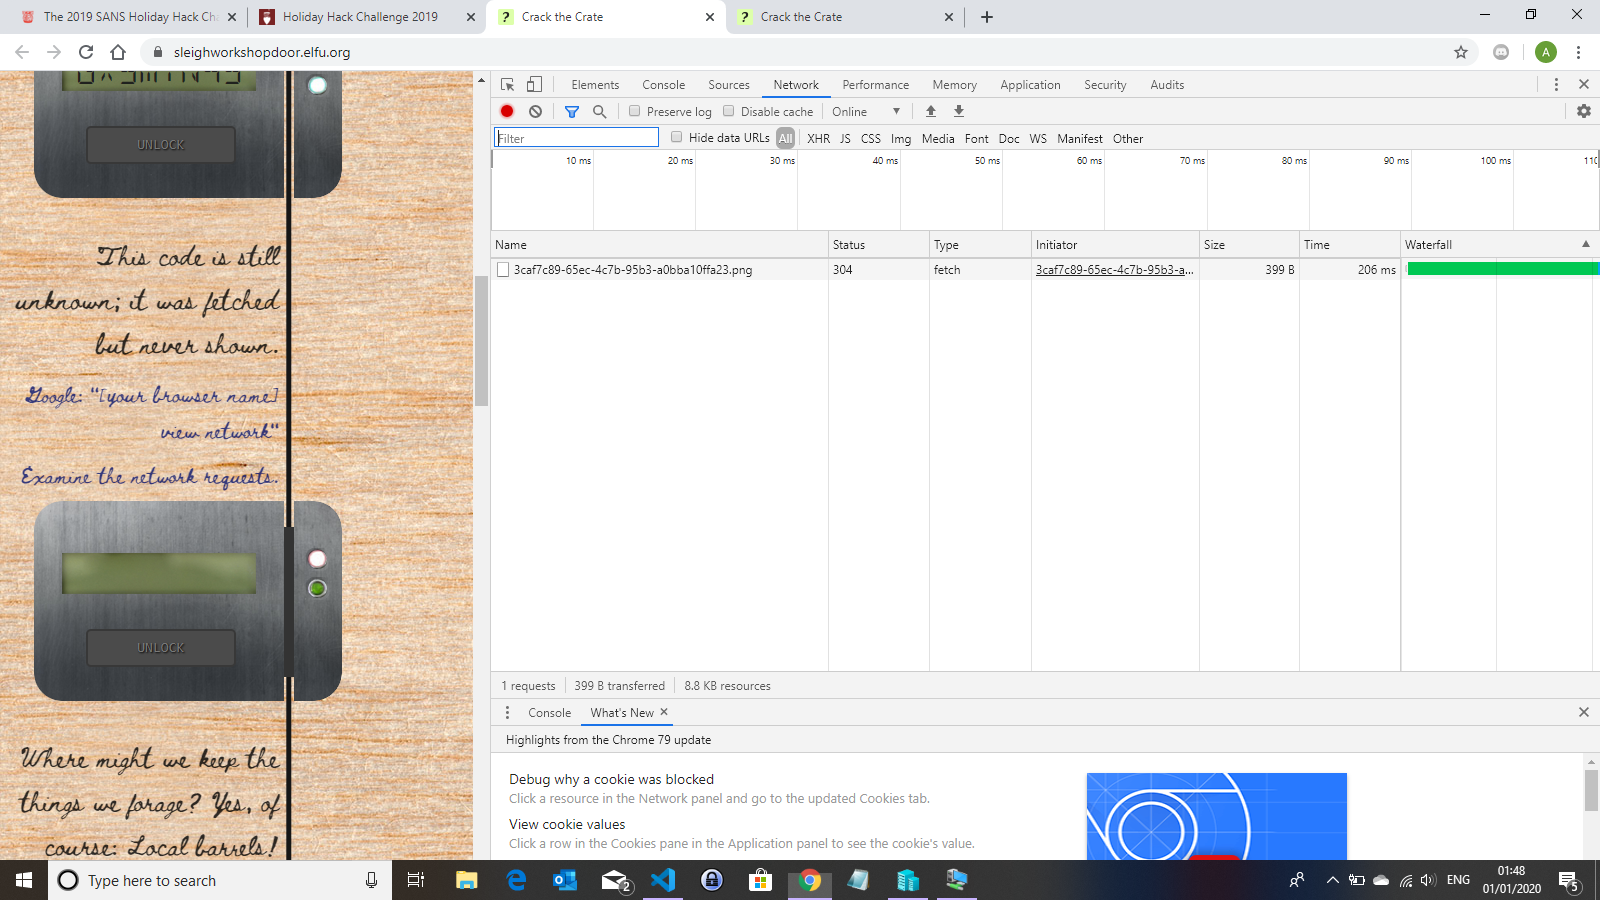The image size is (1600, 900).
Task: Open Visual Studio Code from taskbar
Action: 663,880
